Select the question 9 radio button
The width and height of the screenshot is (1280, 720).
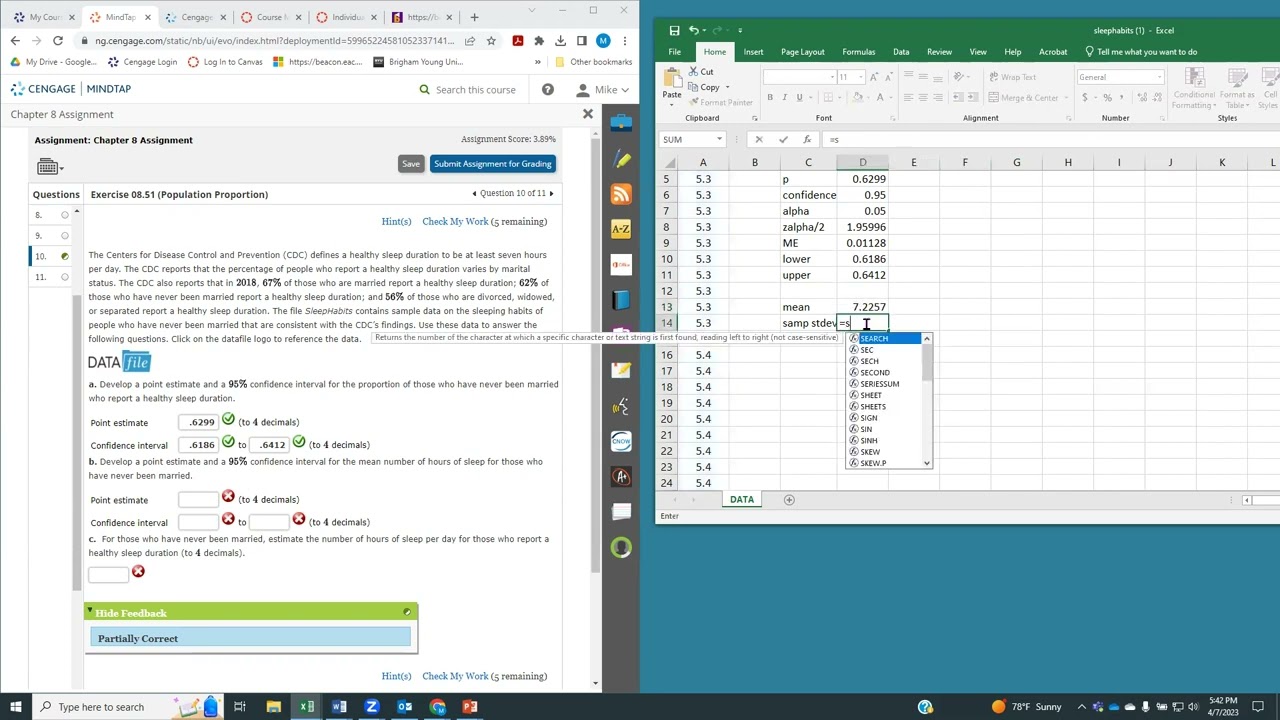[x=65, y=236]
